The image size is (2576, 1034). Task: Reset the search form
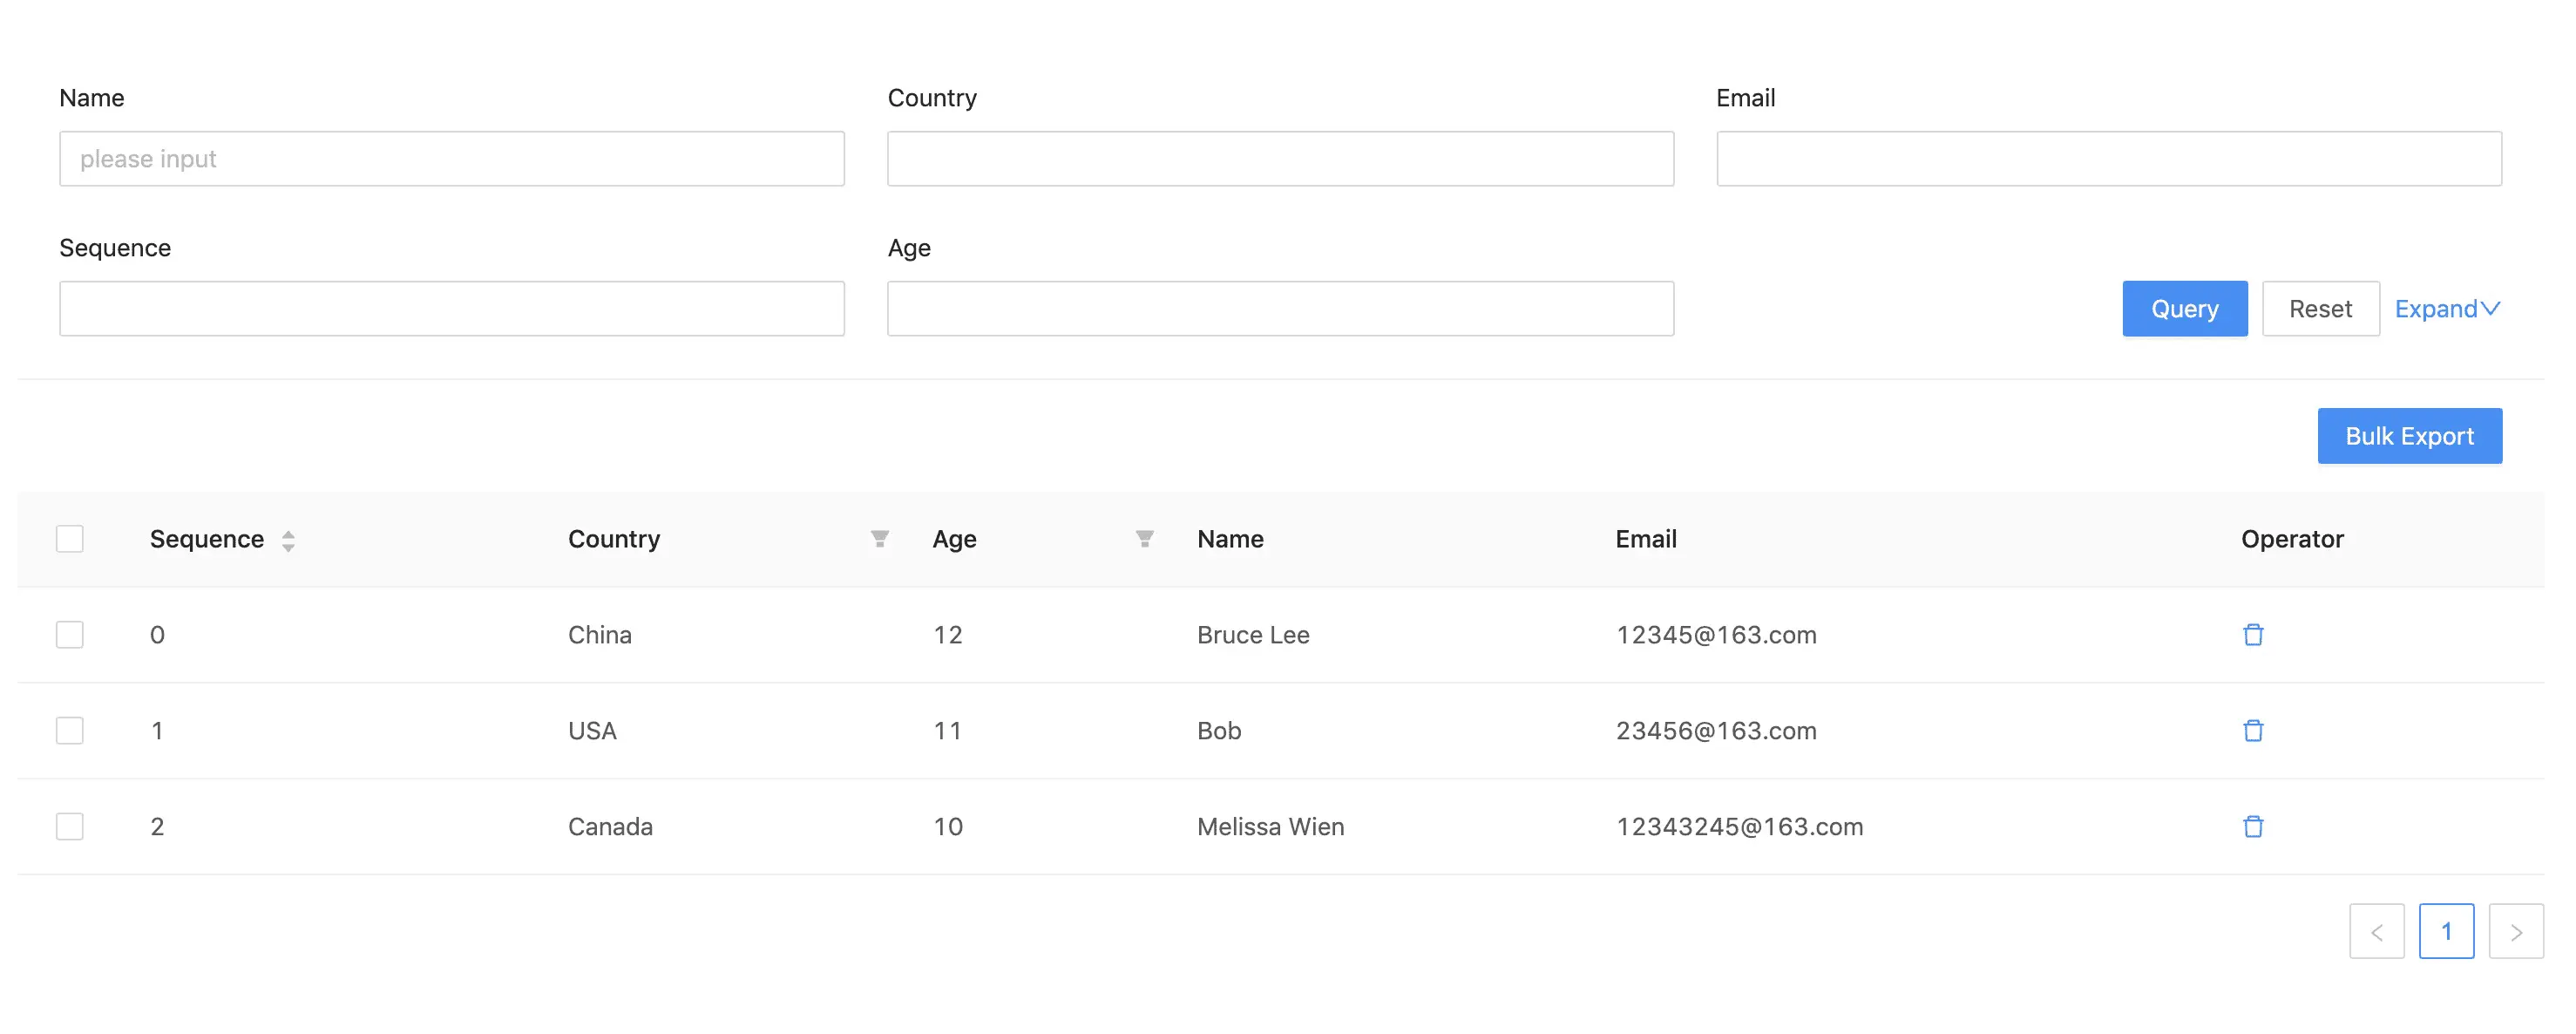click(x=2320, y=309)
